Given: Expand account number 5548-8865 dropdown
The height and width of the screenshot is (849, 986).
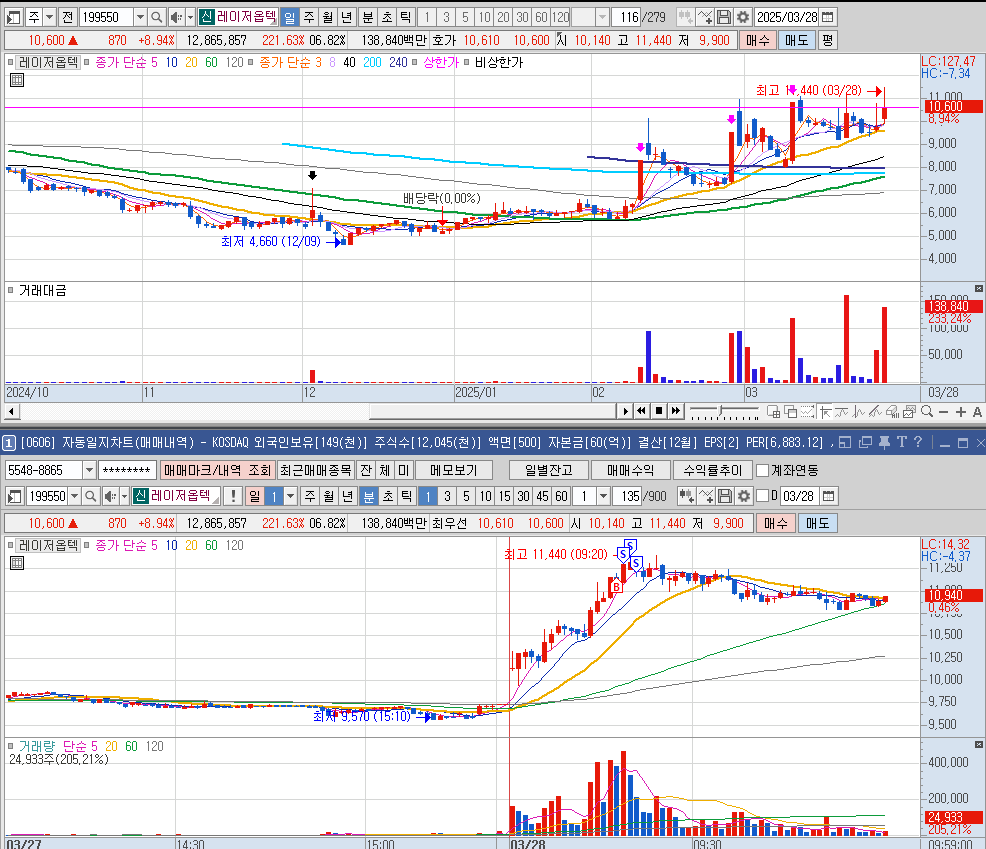Looking at the screenshot, I should tap(89, 470).
